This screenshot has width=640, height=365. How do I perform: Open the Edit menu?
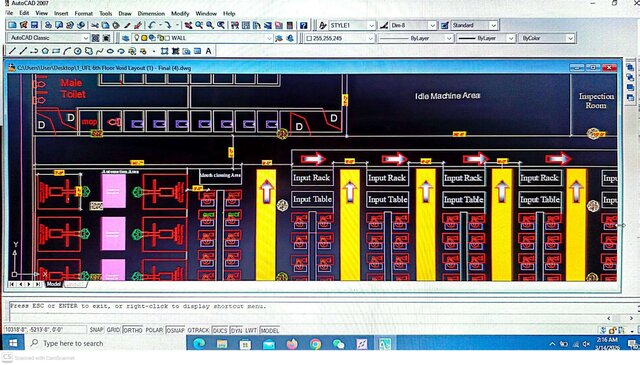[x=24, y=13]
